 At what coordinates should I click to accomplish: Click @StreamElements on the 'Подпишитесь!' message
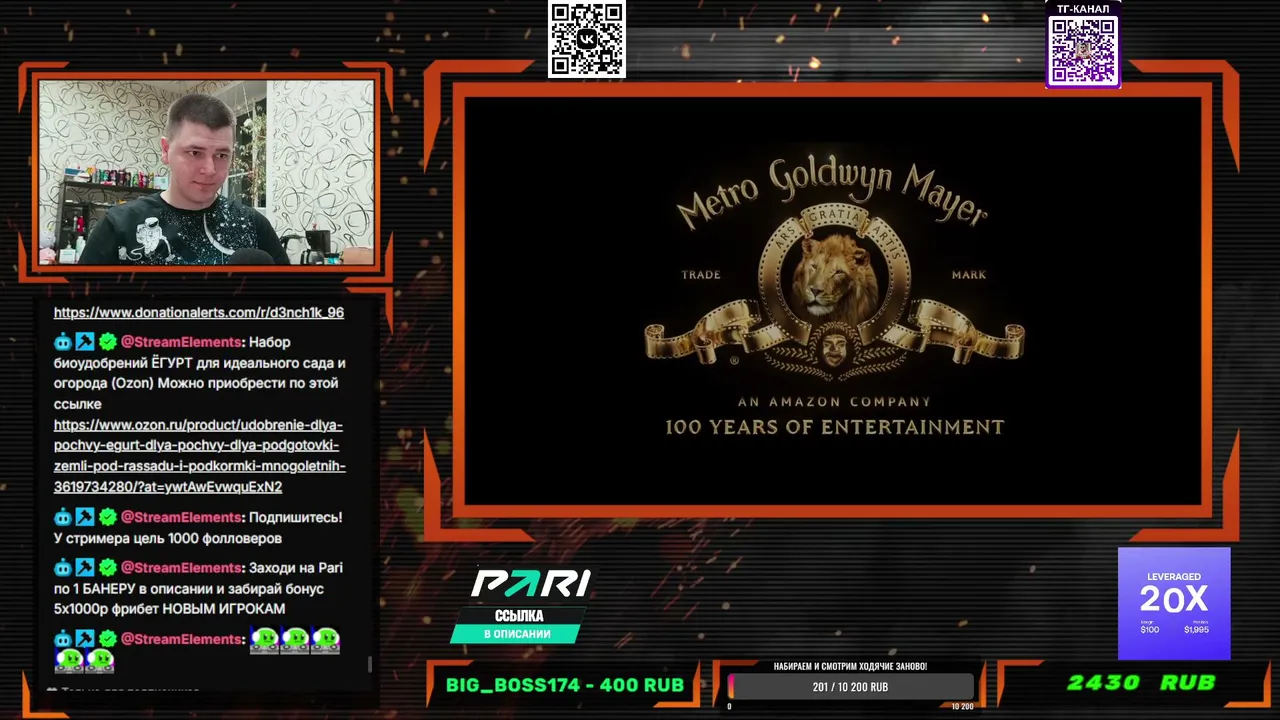(181, 517)
